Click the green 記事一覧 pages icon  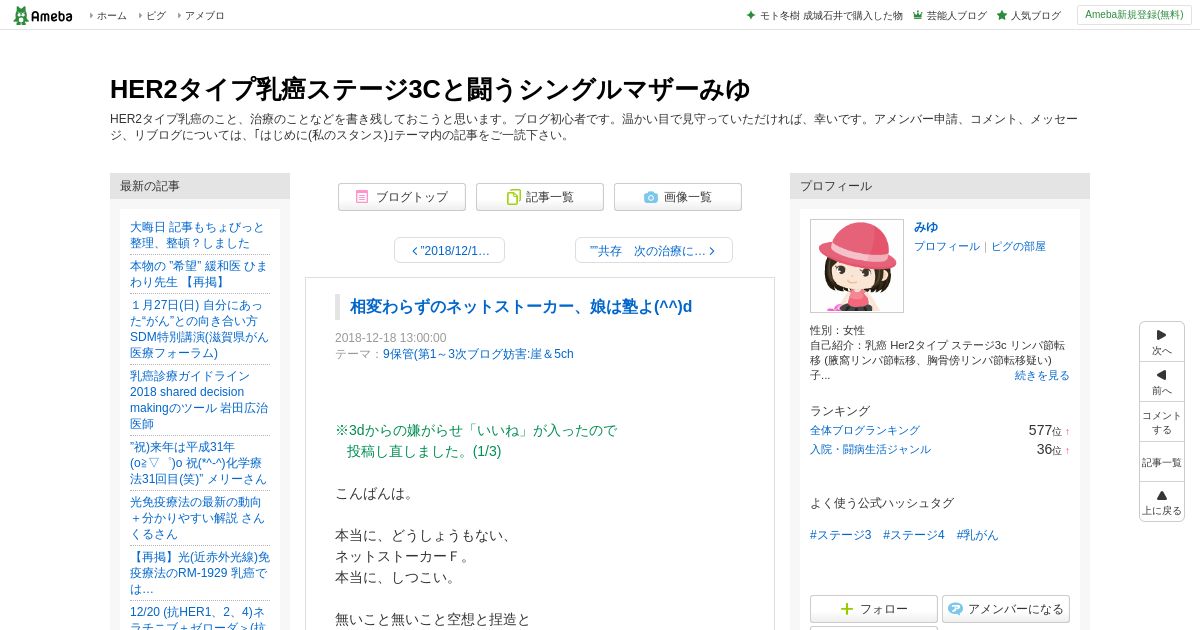[513, 197]
